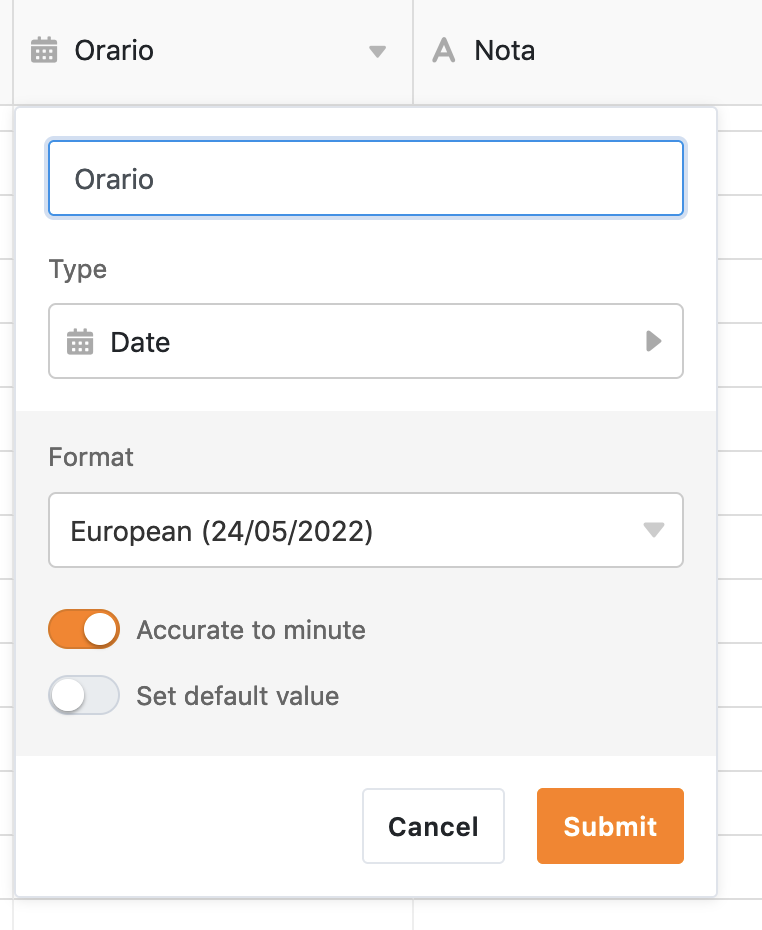Expand the Format dropdown arrow
This screenshot has height=930, width=762.
pos(654,530)
